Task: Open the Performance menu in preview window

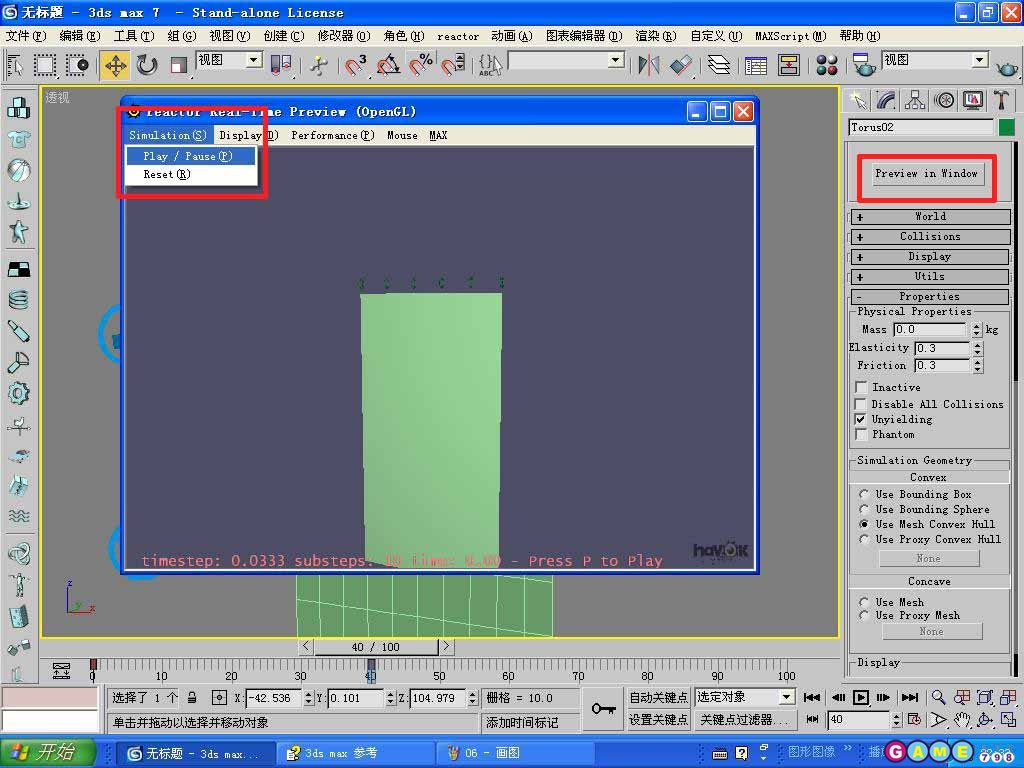Action: click(332, 135)
